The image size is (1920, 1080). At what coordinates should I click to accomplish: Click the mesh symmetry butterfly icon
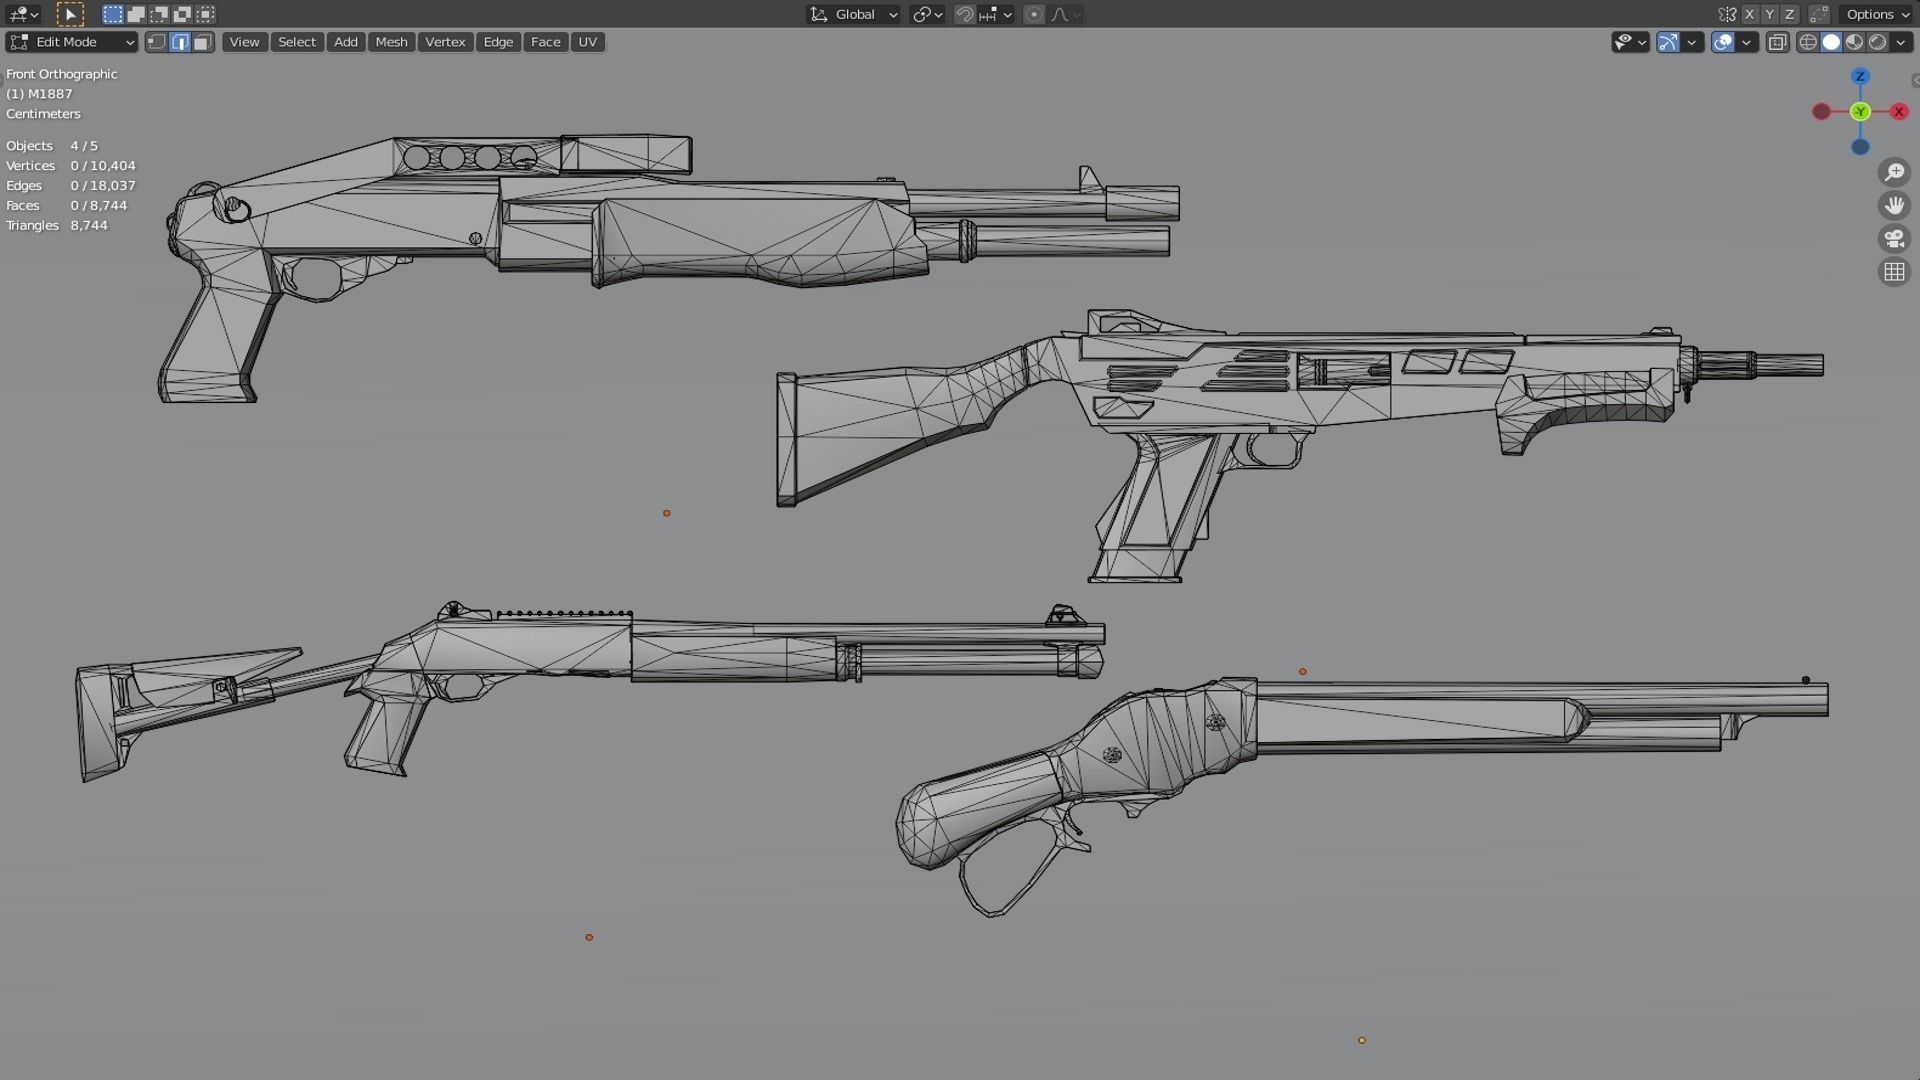1727,14
